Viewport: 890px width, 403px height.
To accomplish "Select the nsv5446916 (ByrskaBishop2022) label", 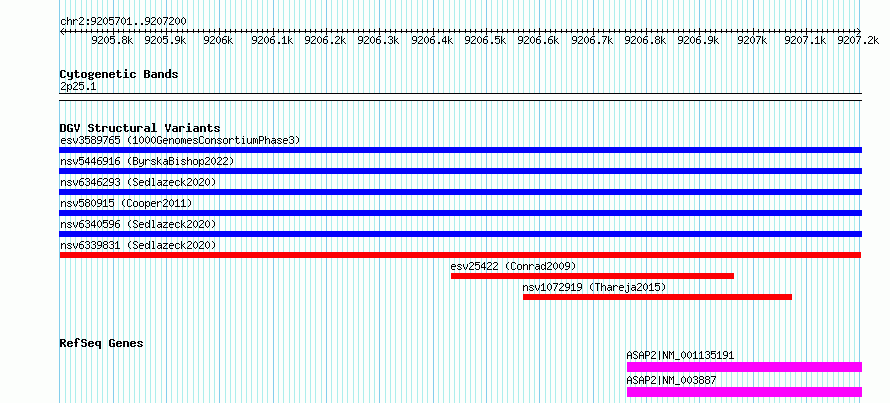I will pos(147,161).
